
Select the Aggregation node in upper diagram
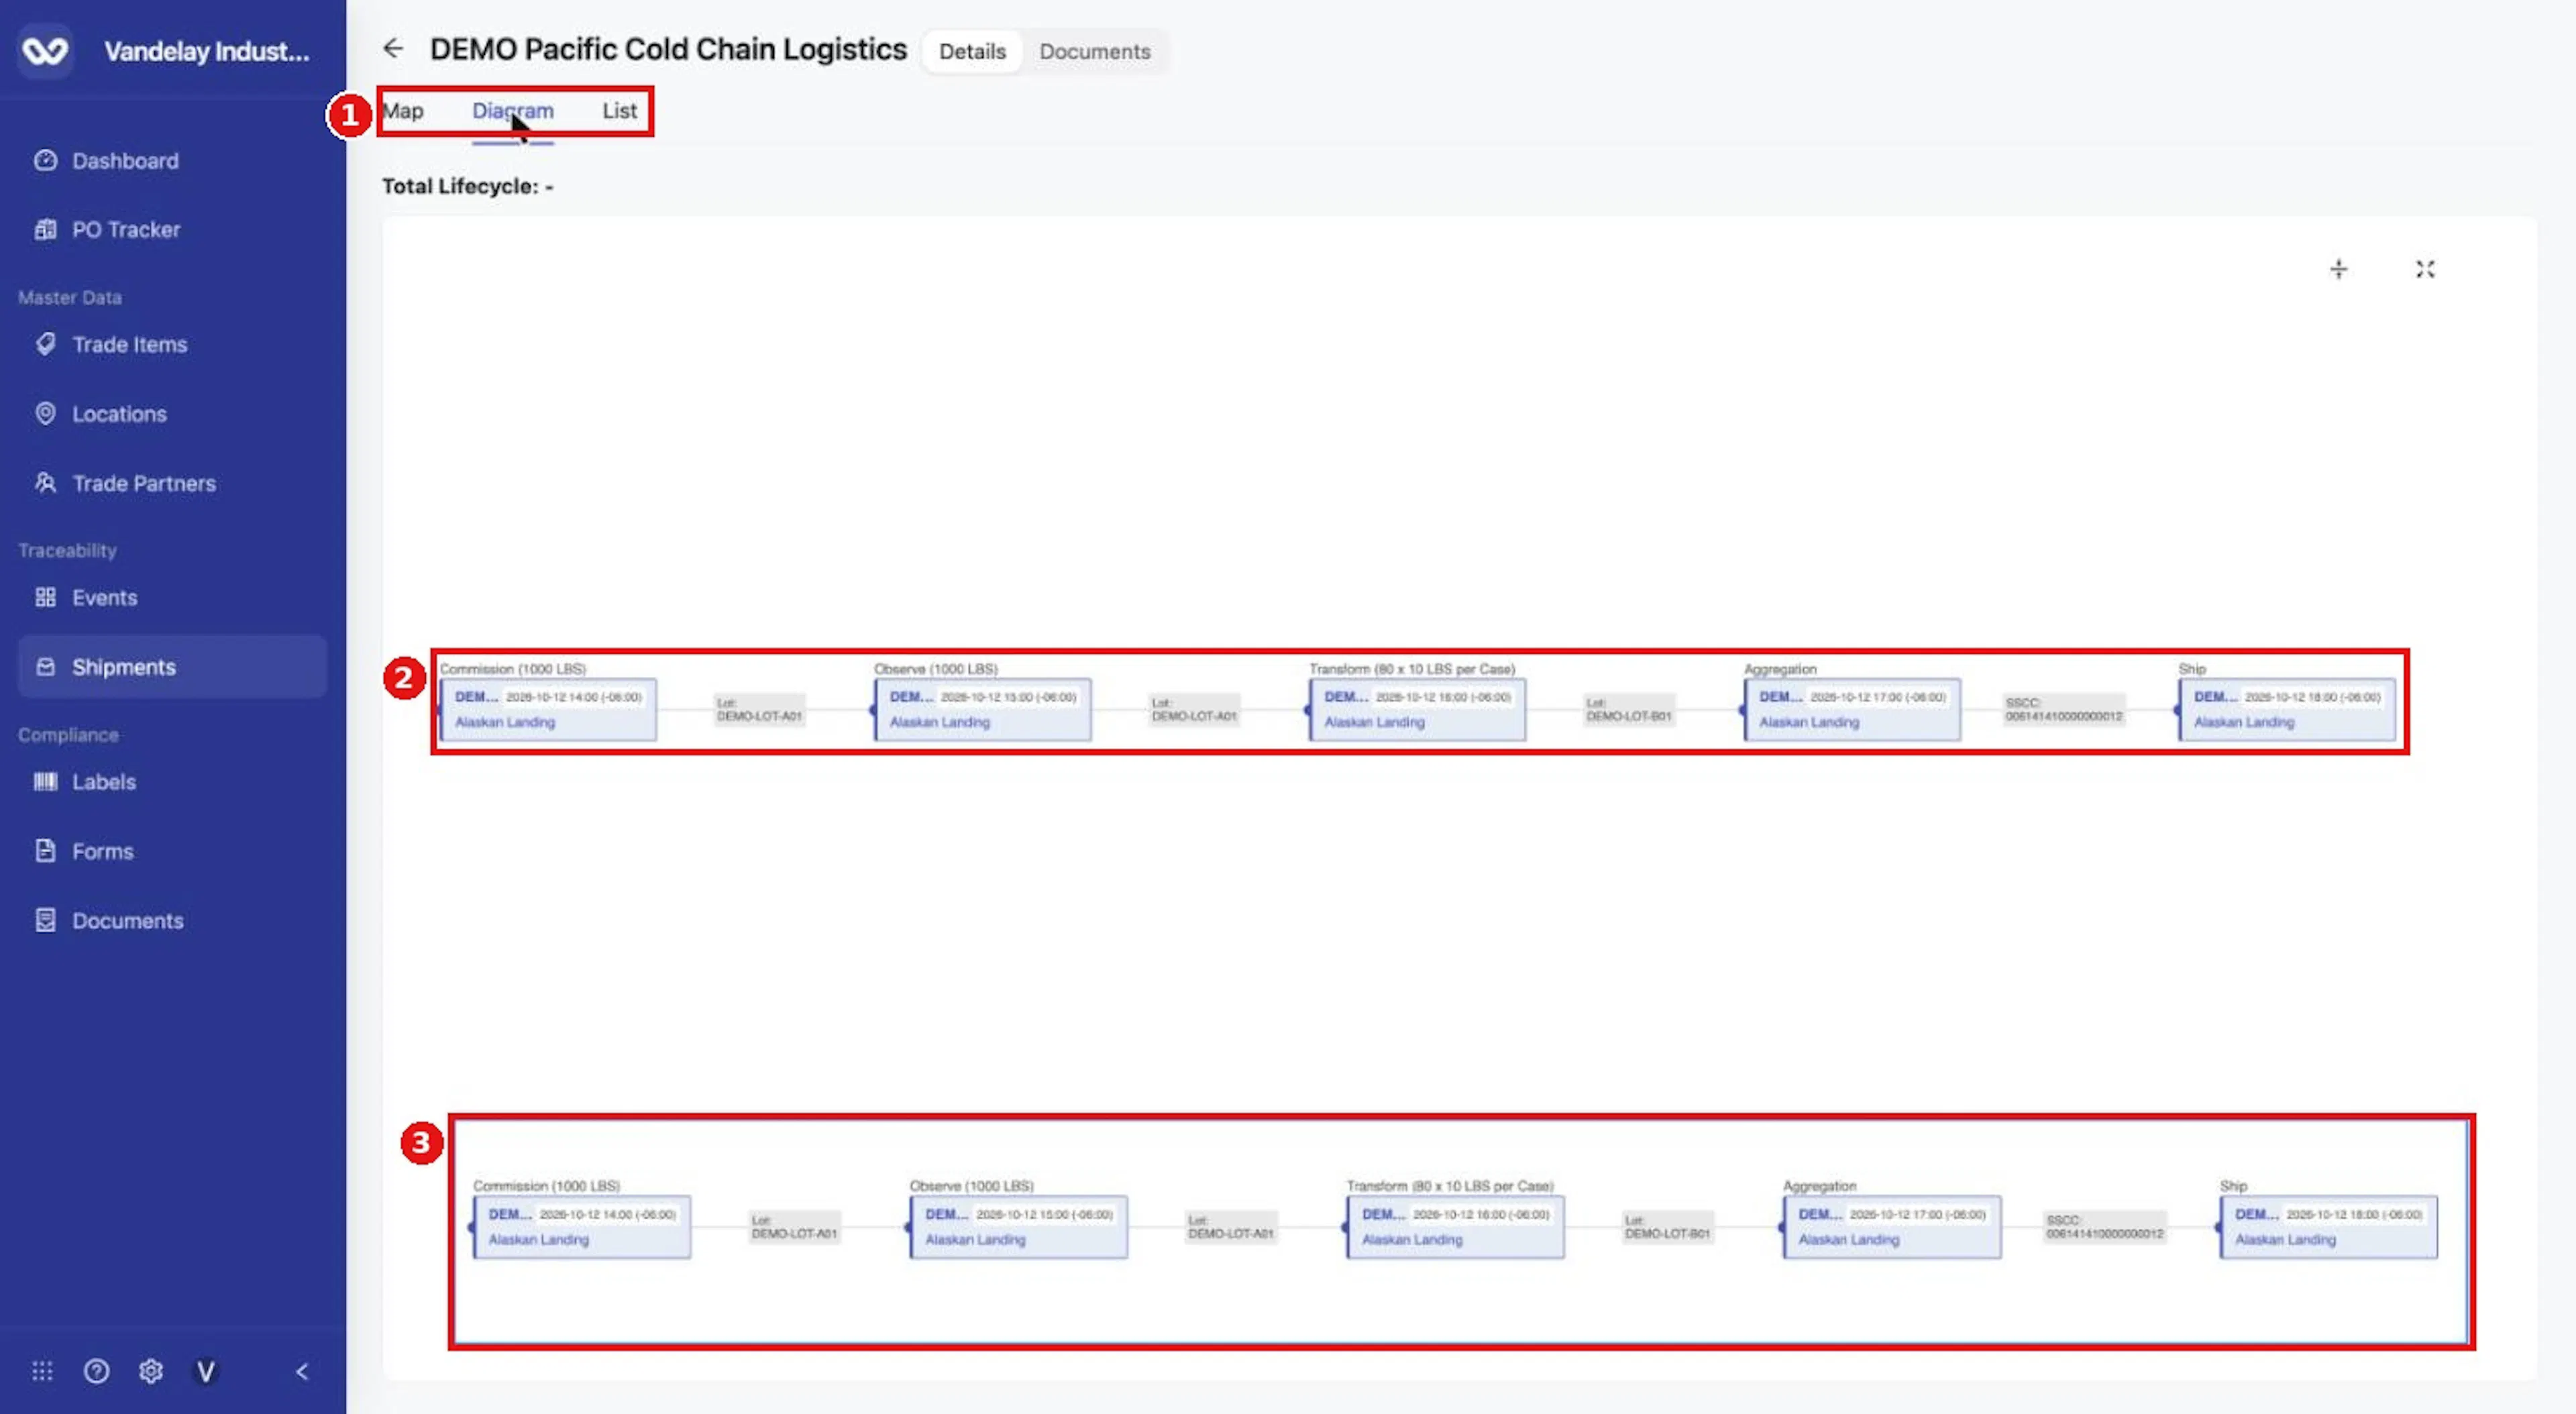(x=1852, y=709)
